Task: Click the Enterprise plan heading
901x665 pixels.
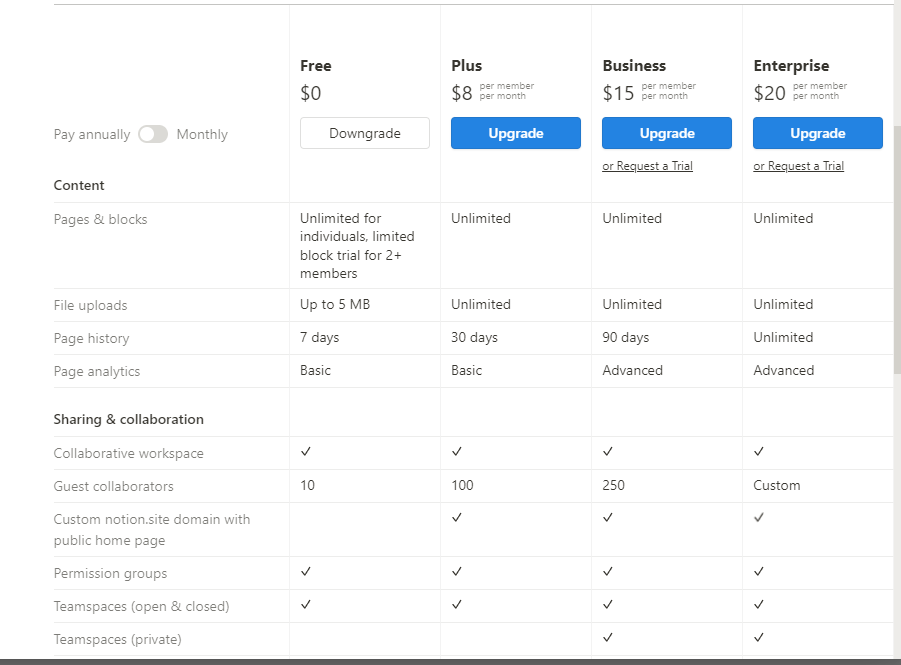Action: pos(791,67)
